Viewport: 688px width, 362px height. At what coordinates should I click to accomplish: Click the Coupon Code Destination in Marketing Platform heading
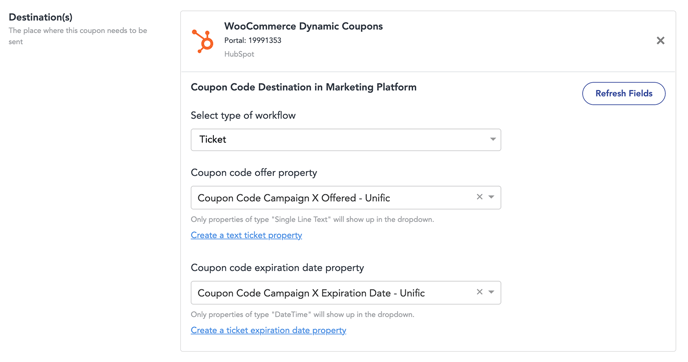coord(303,87)
